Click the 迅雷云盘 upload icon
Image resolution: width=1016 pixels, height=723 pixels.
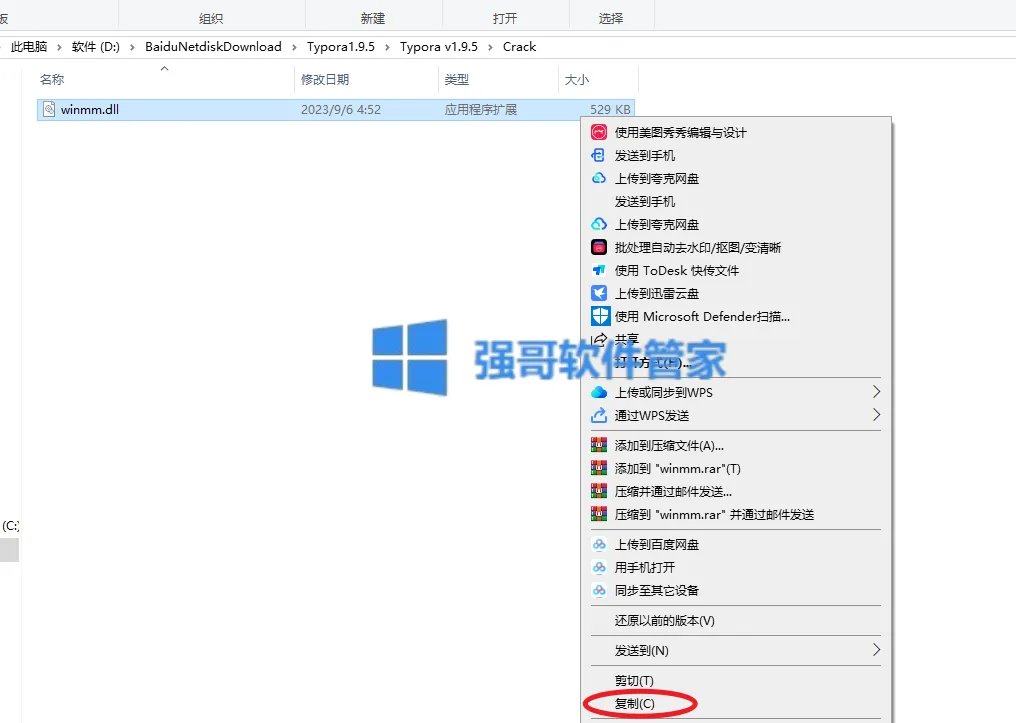point(599,293)
